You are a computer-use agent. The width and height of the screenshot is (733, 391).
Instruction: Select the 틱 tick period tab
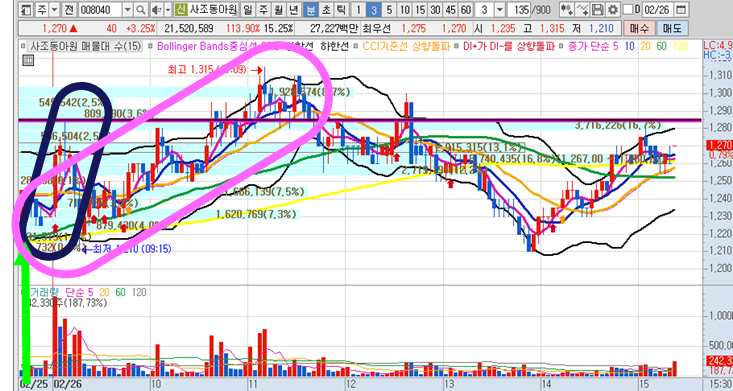pos(341,9)
